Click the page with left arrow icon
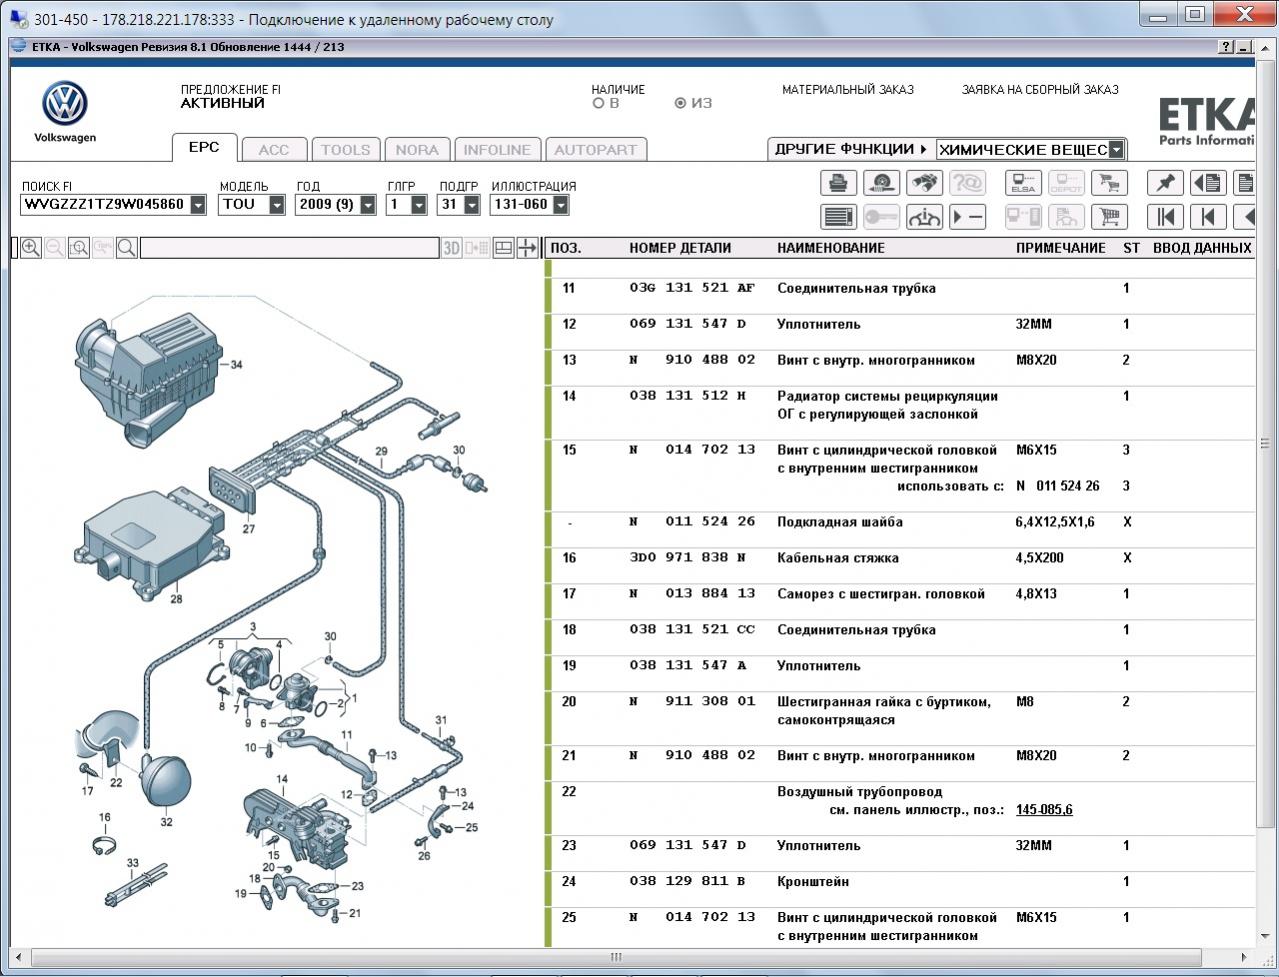This screenshot has height=977, width=1279. coord(1208,183)
